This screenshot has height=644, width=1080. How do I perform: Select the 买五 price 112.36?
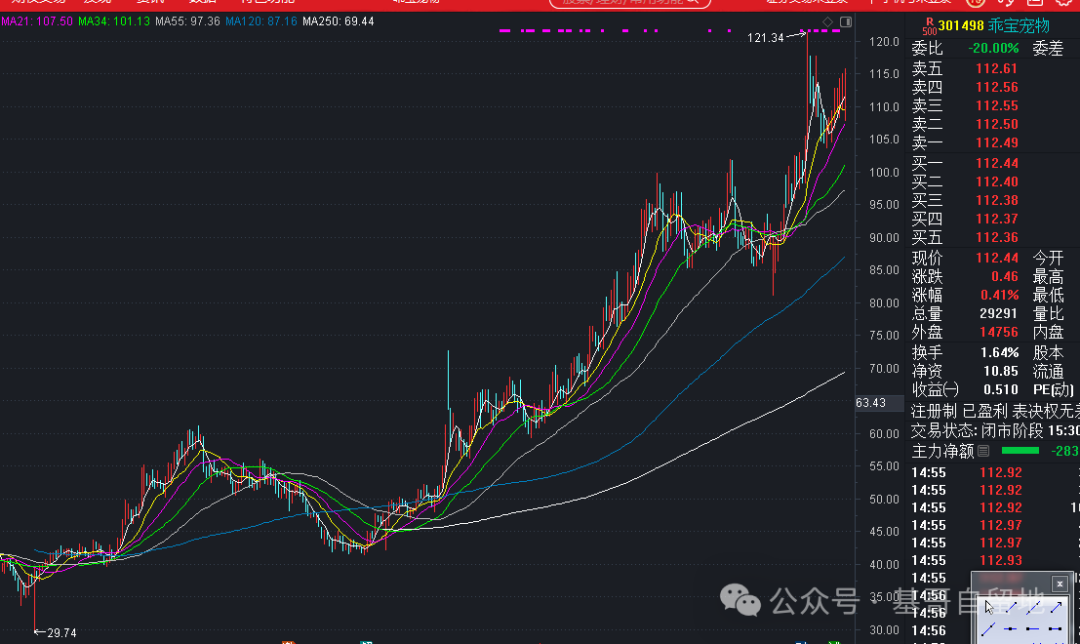(997, 238)
